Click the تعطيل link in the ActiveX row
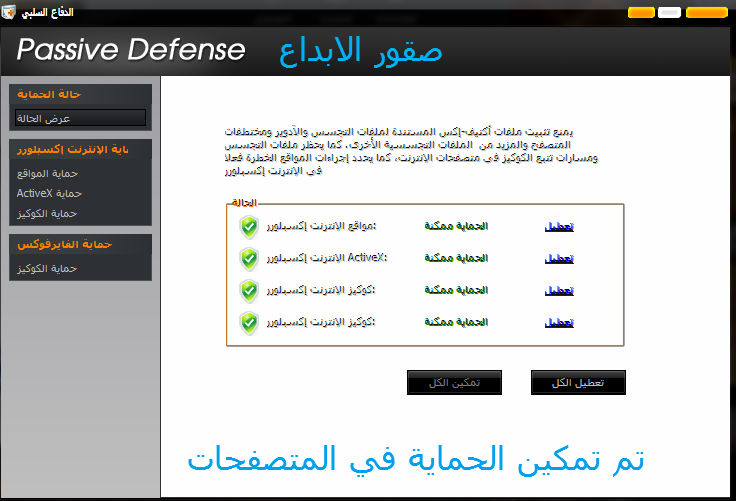Screen dimensions: 736x501 click(x=559, y=259)
